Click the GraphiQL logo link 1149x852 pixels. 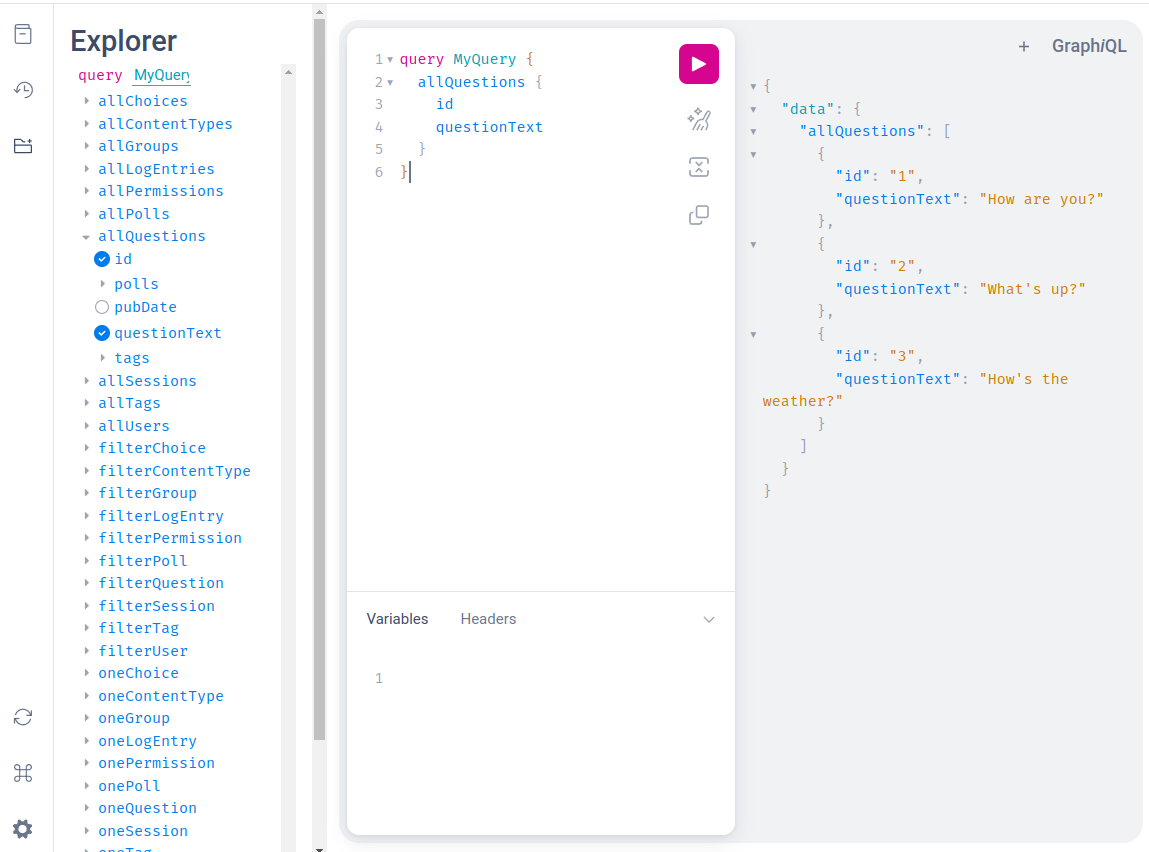pyautogui.click(x=1089, y=46)
